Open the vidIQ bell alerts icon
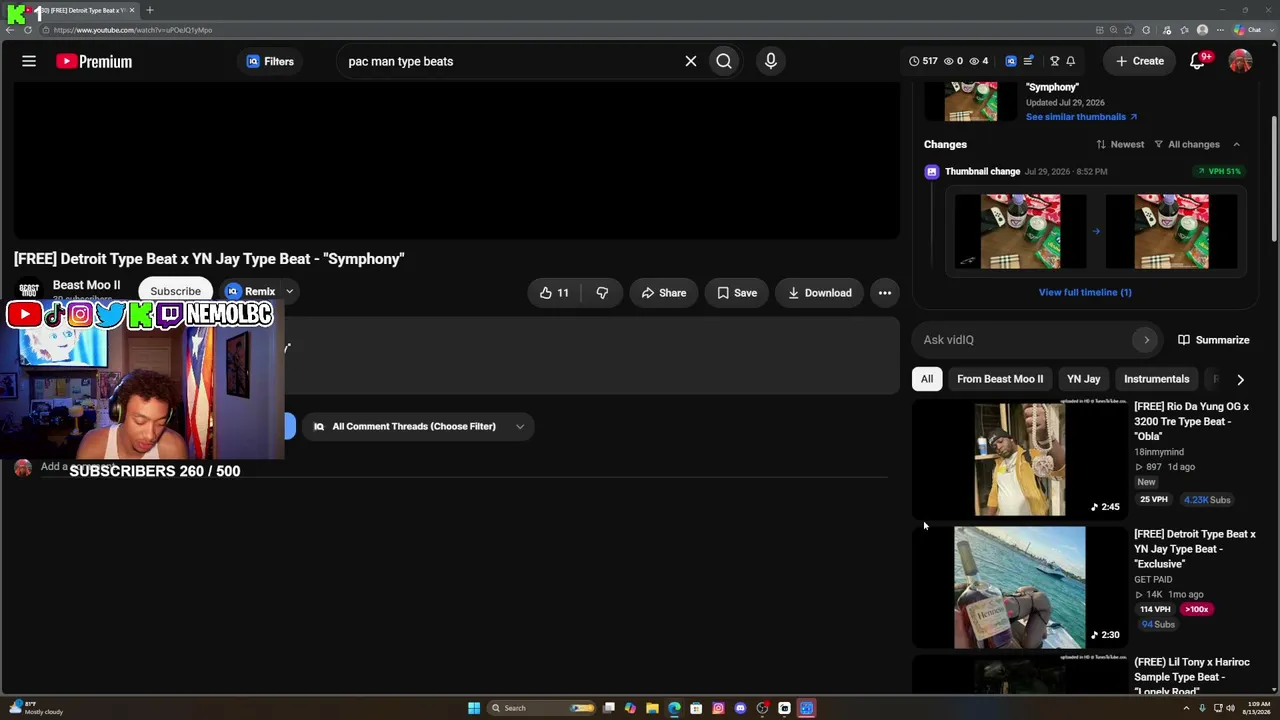Screen dimensions: 1280x720 point(1070,61)
